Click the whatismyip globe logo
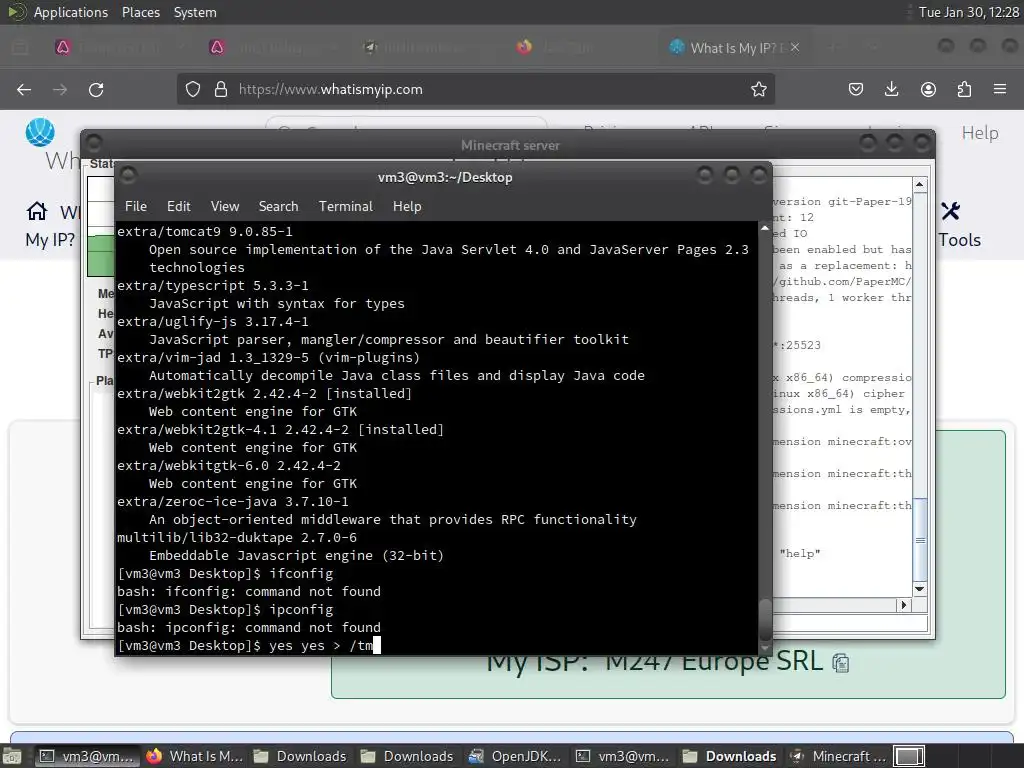The image size is (1024, 768). pos(40,133)
